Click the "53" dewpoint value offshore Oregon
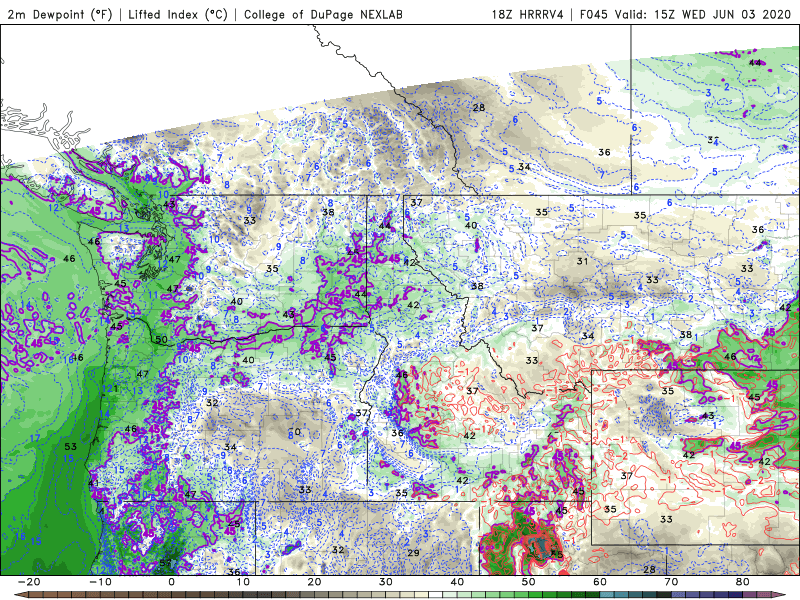This screenshot has width=800, height=600. tap(70, 446)
